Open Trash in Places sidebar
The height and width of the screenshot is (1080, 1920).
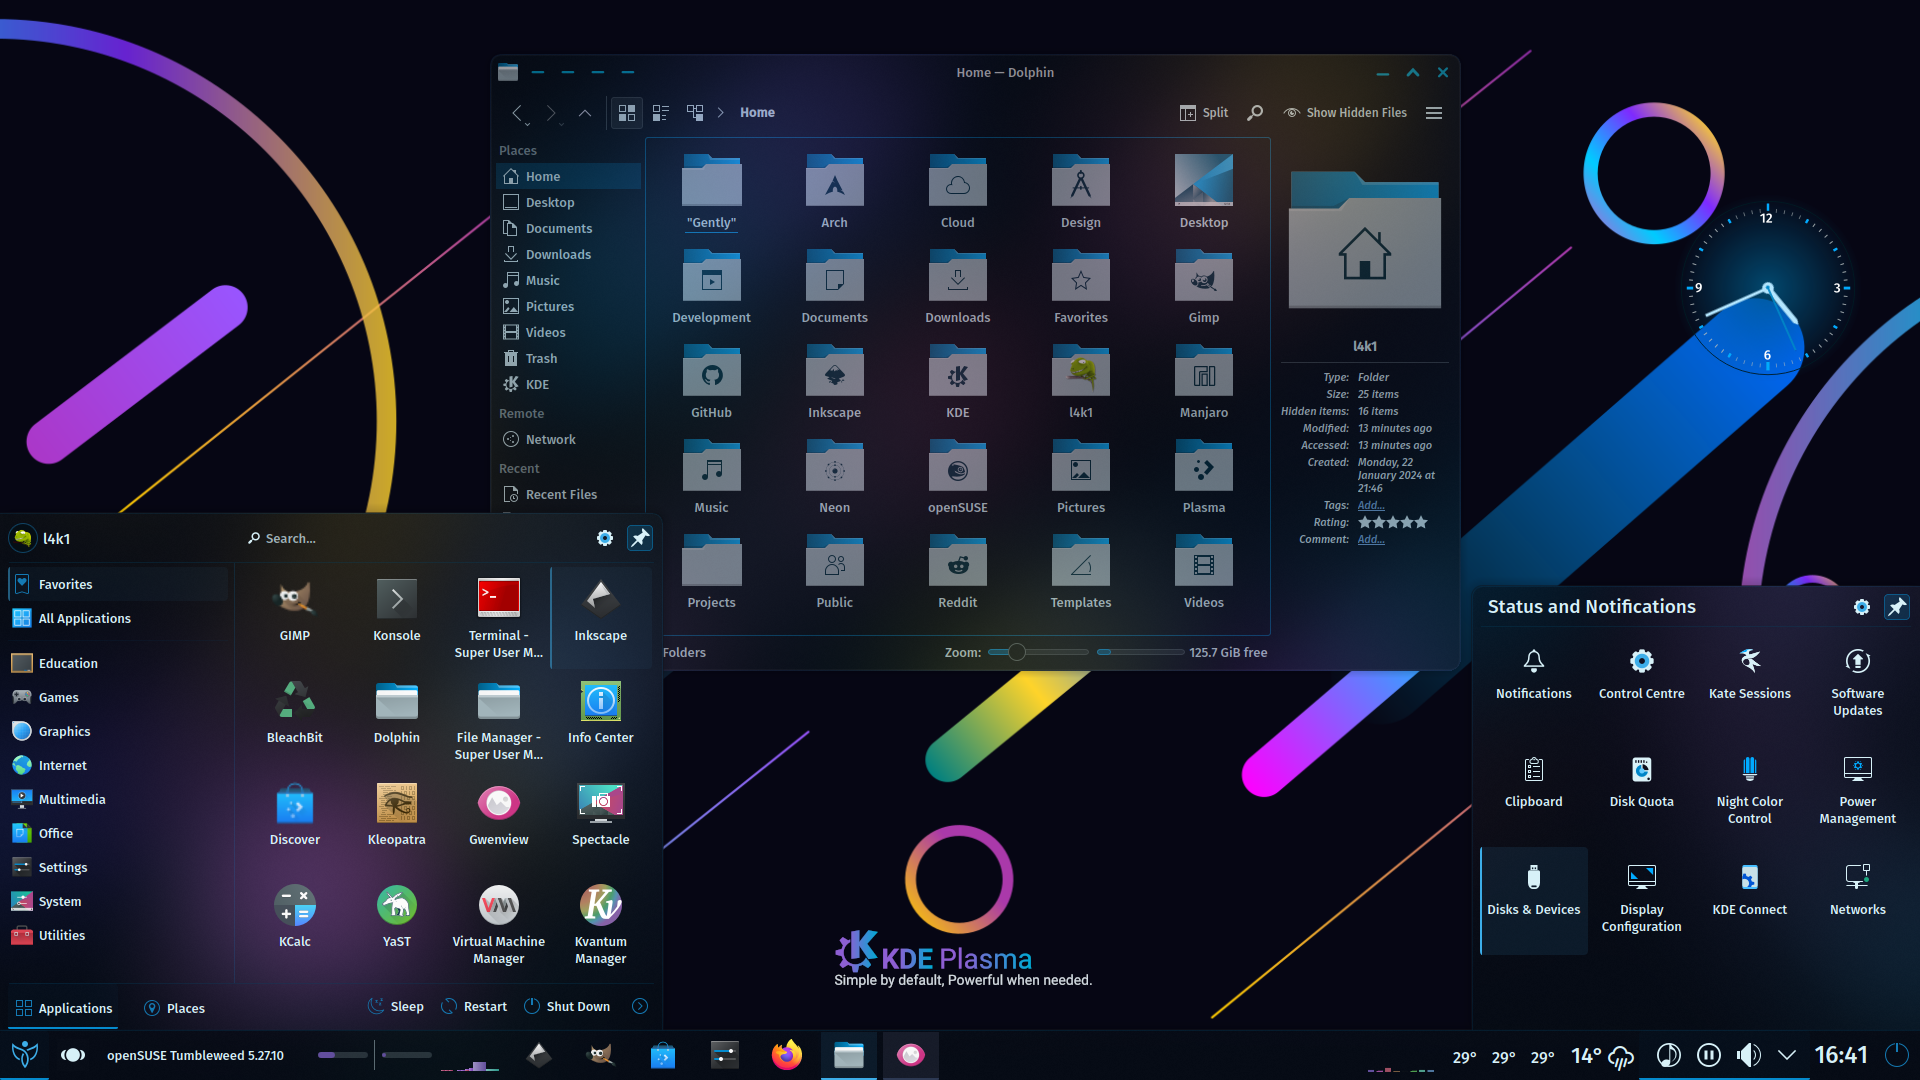(568, 358)
